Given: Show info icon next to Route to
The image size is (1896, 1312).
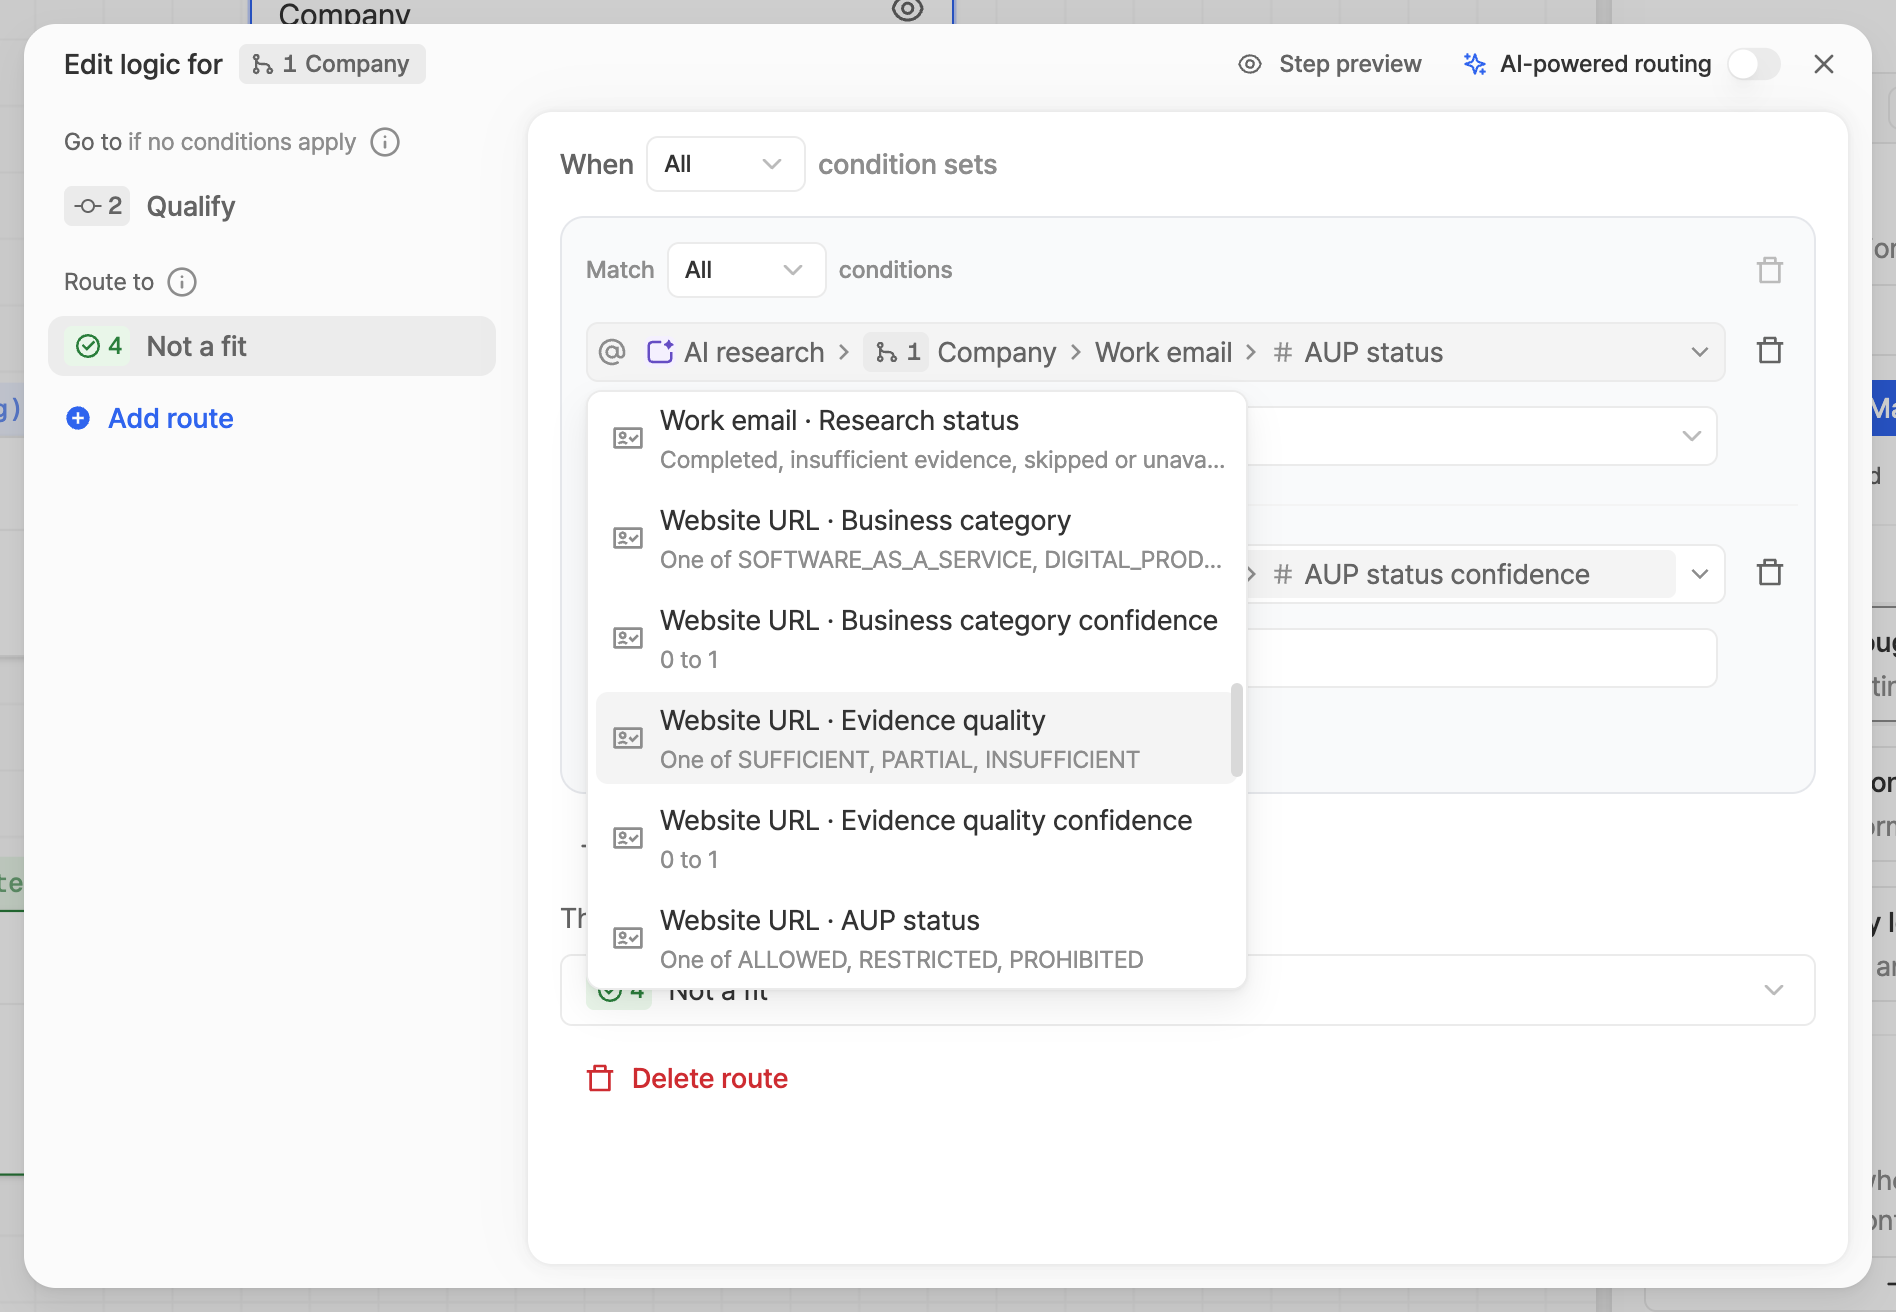Looking at the screenshot, I should pyautogui.click(x=182, y=282).
